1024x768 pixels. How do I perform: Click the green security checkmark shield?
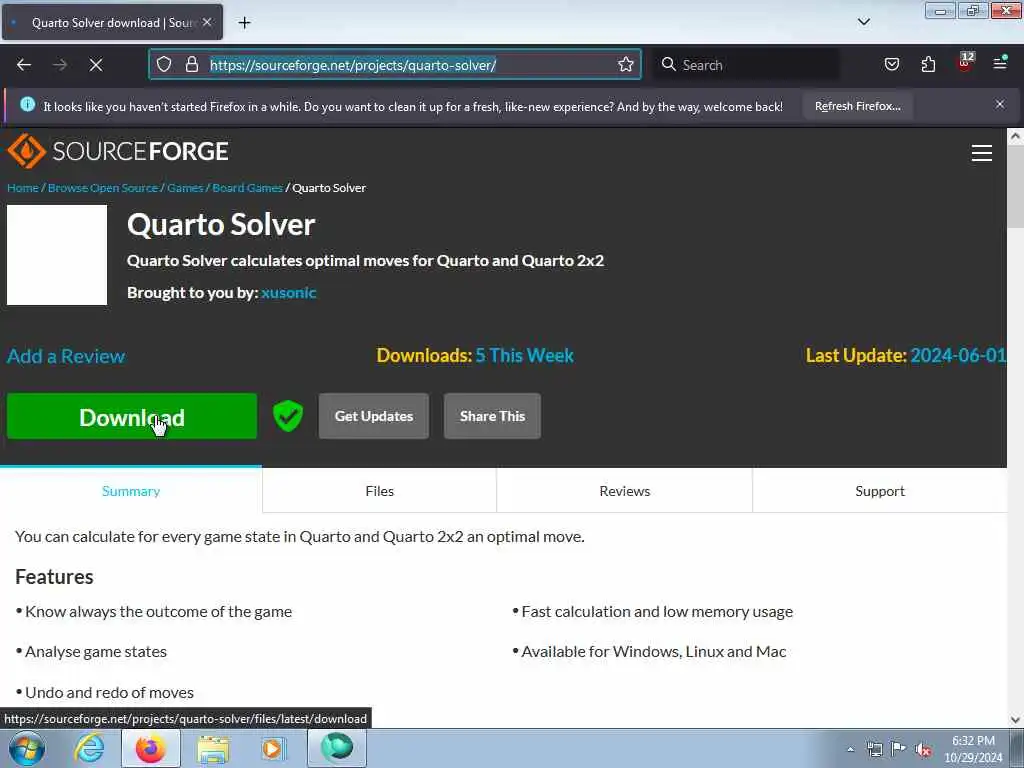coord(288,416)
